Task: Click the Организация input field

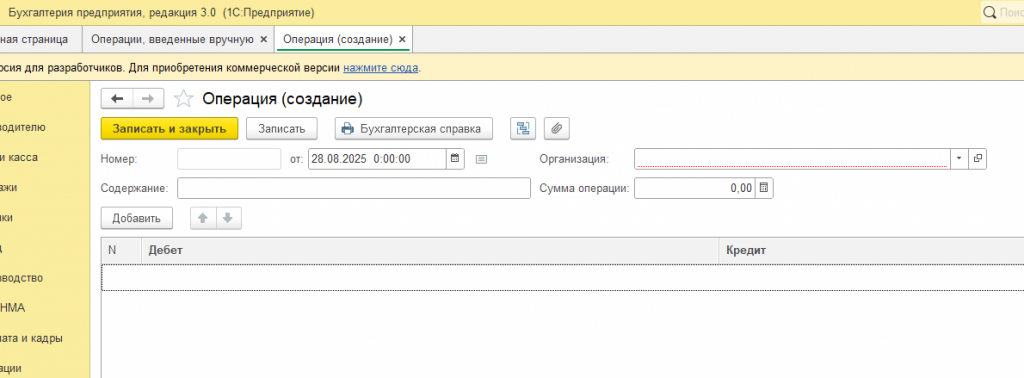Action: [x=792, y=159]
